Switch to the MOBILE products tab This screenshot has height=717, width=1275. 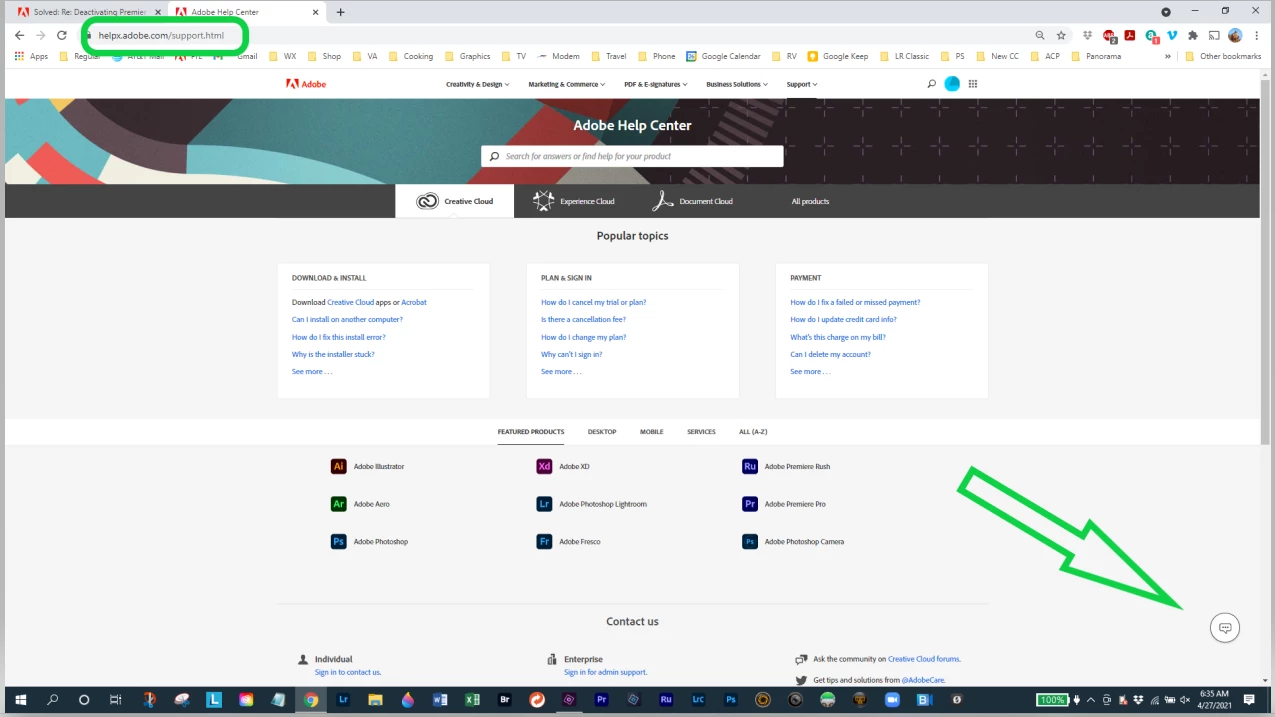click(651, 432)
